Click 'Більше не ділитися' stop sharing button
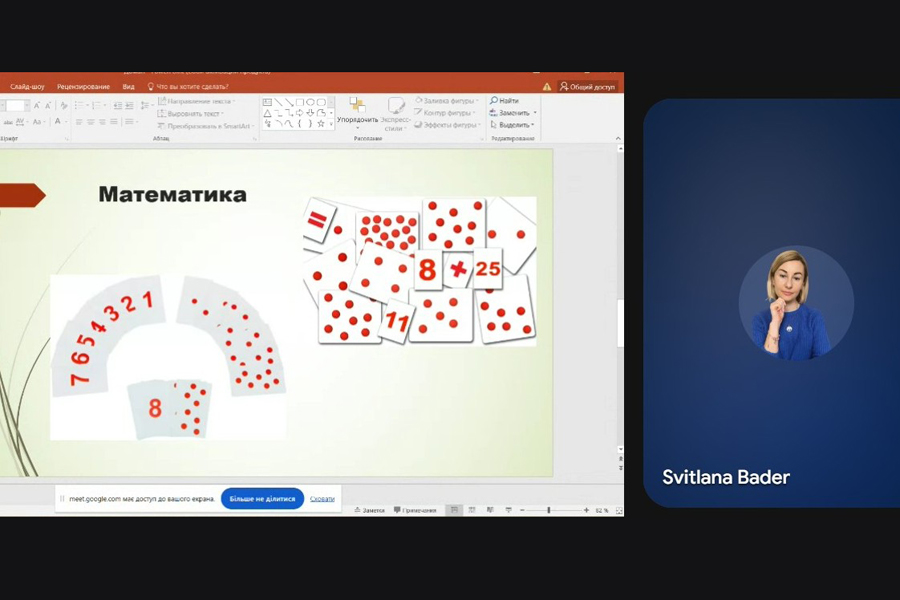The image size is (900, 600). [262, 498]
